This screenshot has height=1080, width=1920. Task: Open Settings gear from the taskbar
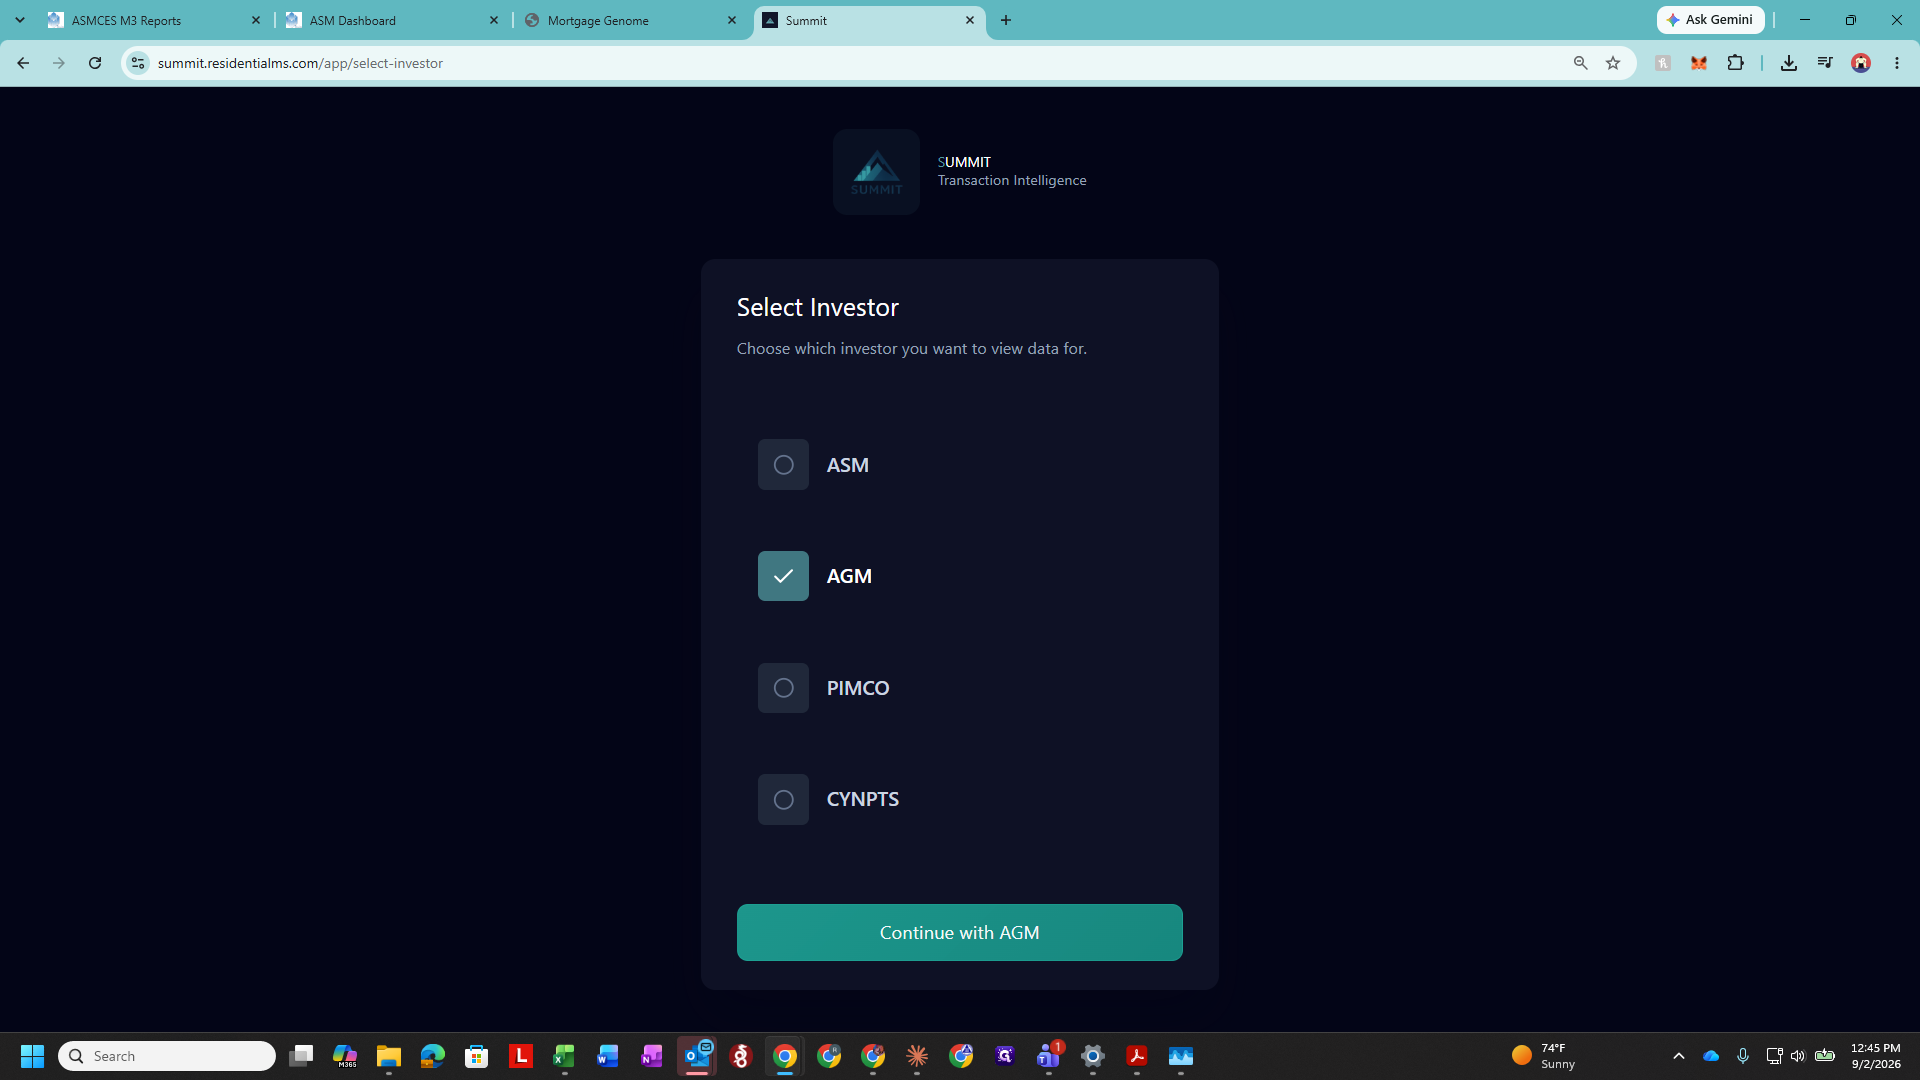pyautogui.click(x=1093, y=1056)
